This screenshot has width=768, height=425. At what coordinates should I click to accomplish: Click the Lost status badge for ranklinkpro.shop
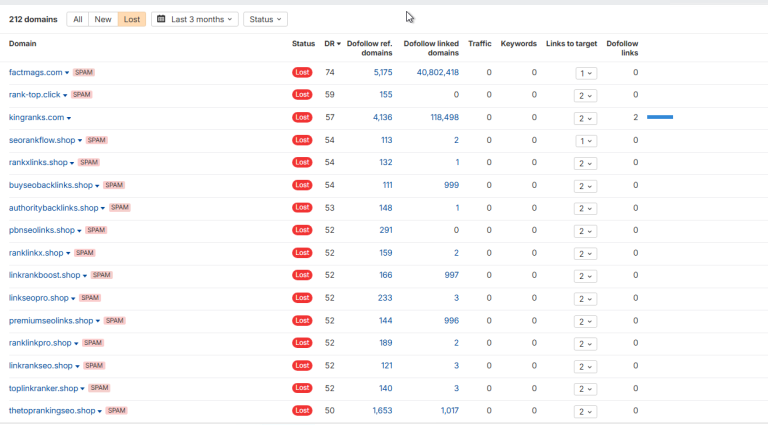(302, 343)
